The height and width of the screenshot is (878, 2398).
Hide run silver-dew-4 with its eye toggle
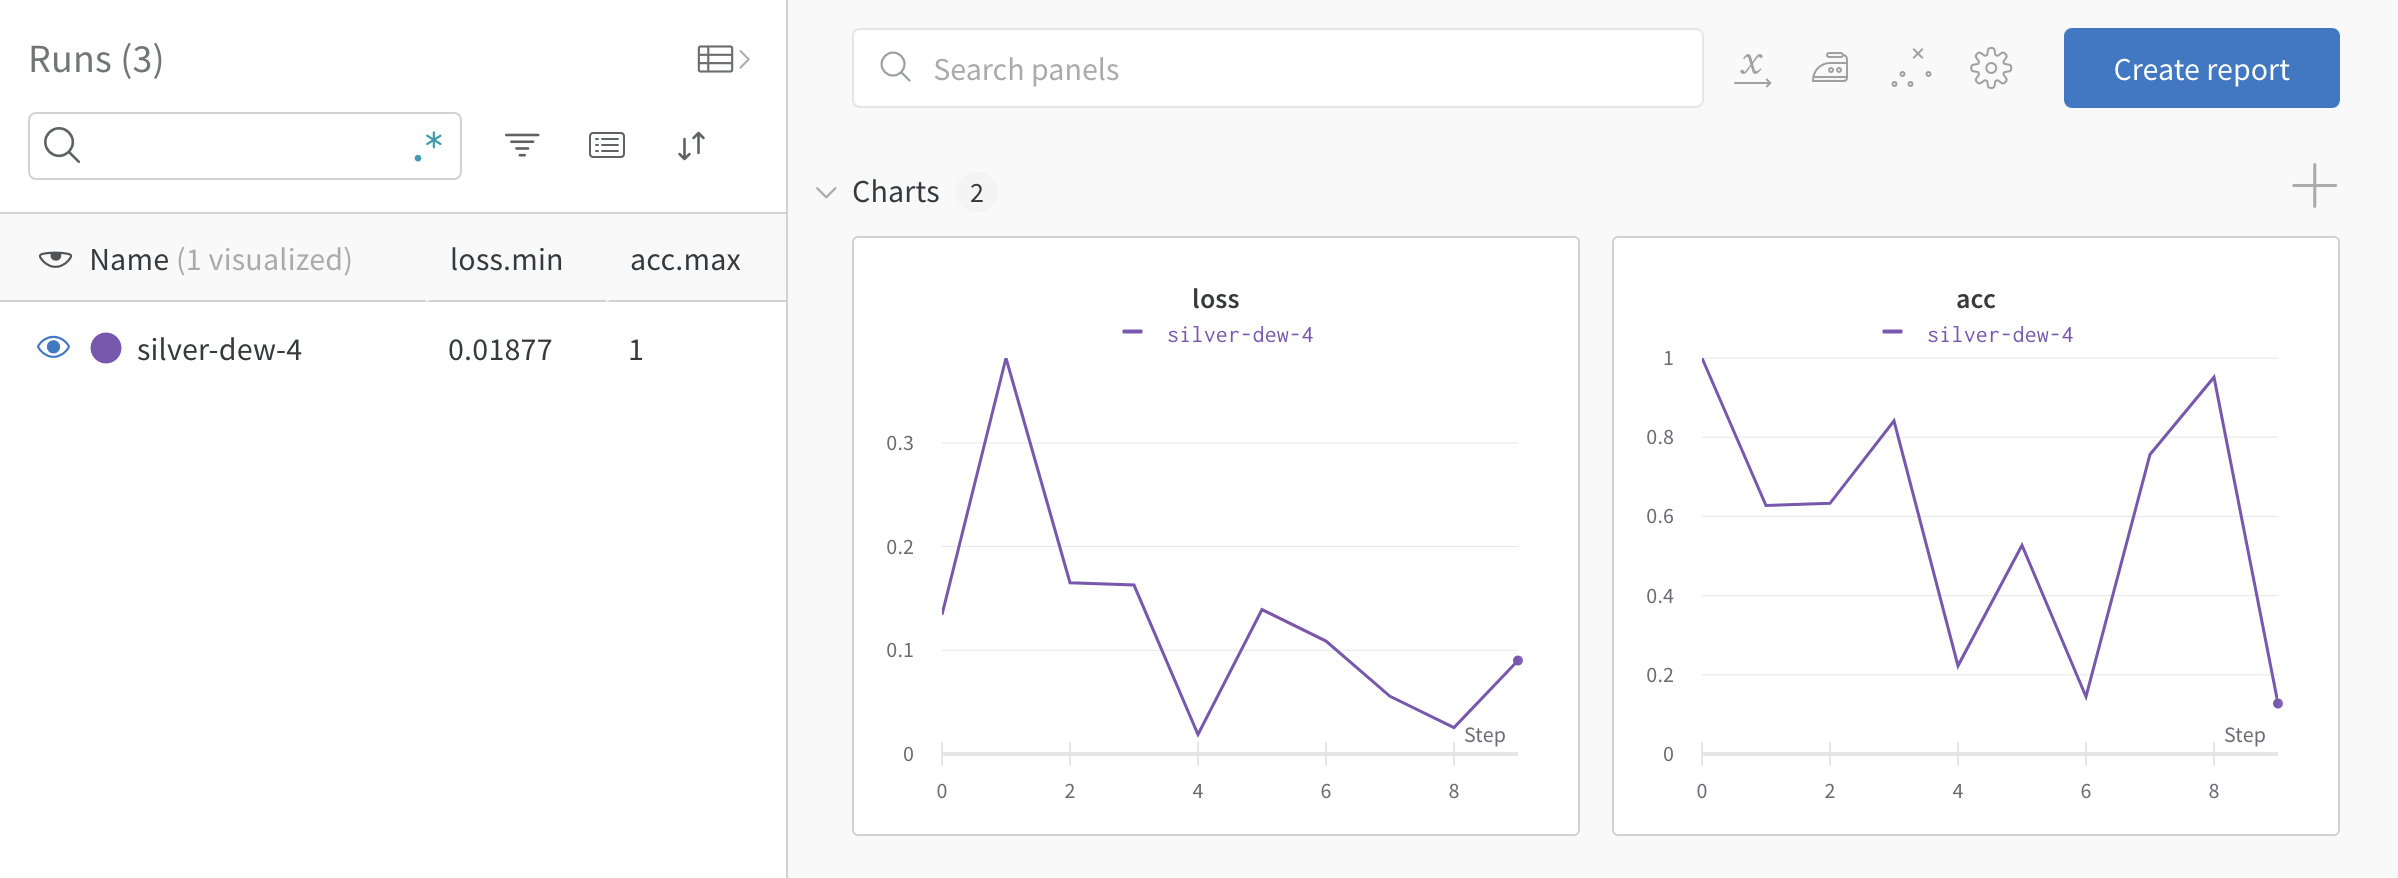point(54,348)
